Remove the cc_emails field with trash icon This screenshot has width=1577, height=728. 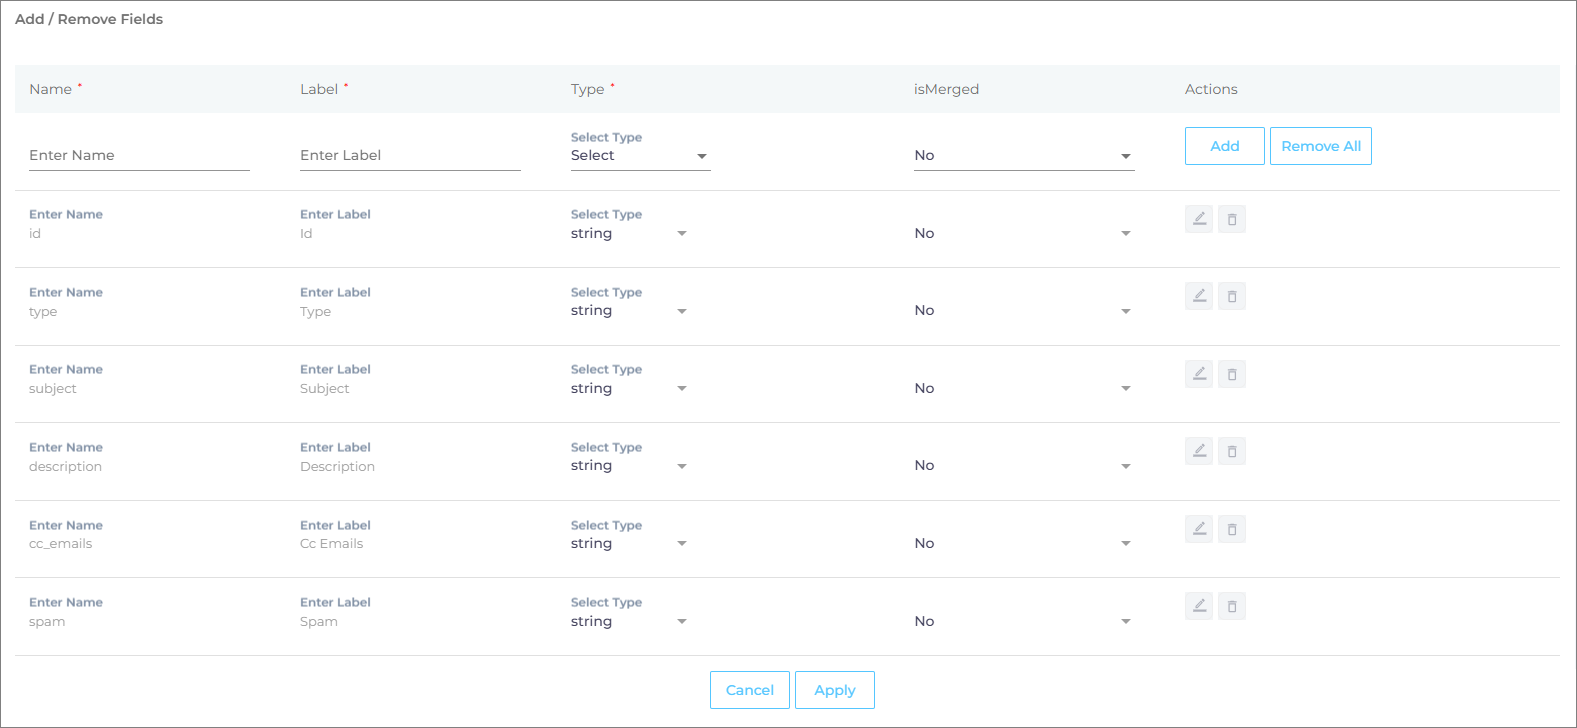click(1232, 529)
